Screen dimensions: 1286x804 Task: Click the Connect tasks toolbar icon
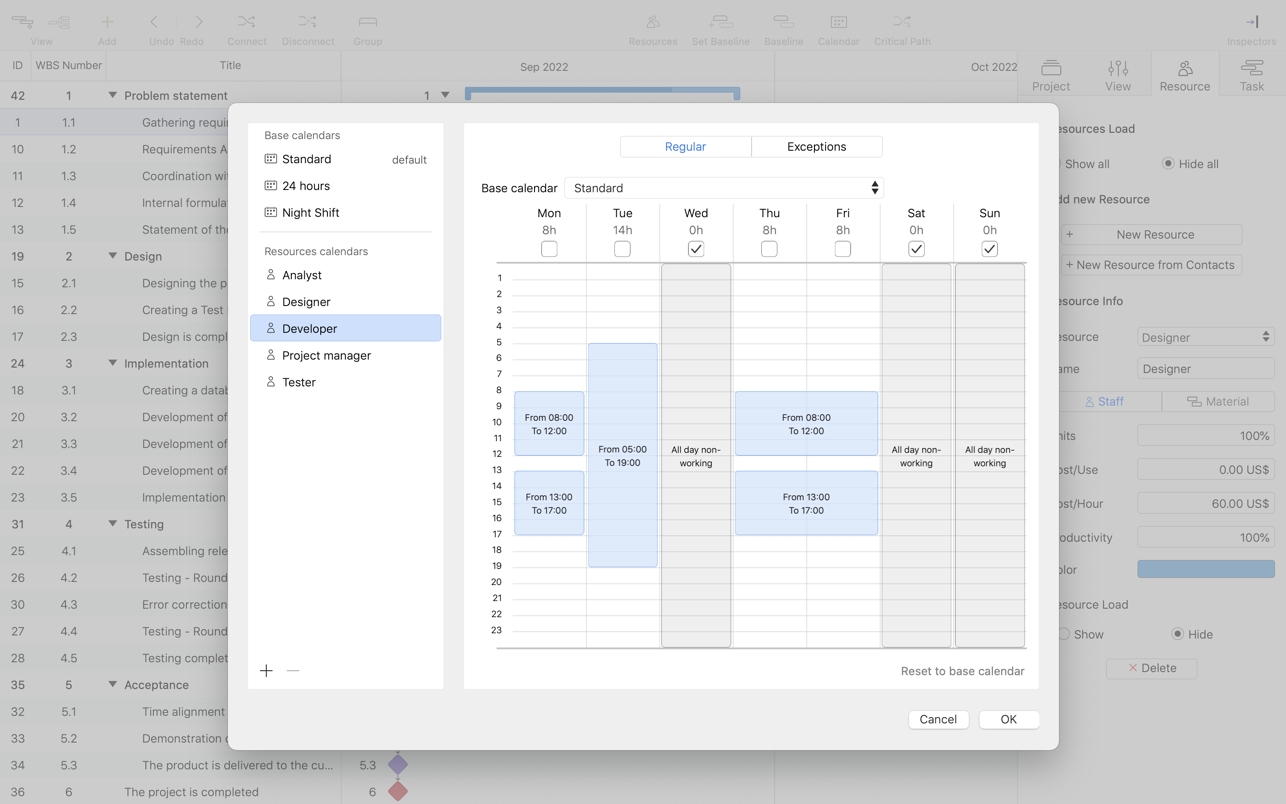tap(246, 22)
